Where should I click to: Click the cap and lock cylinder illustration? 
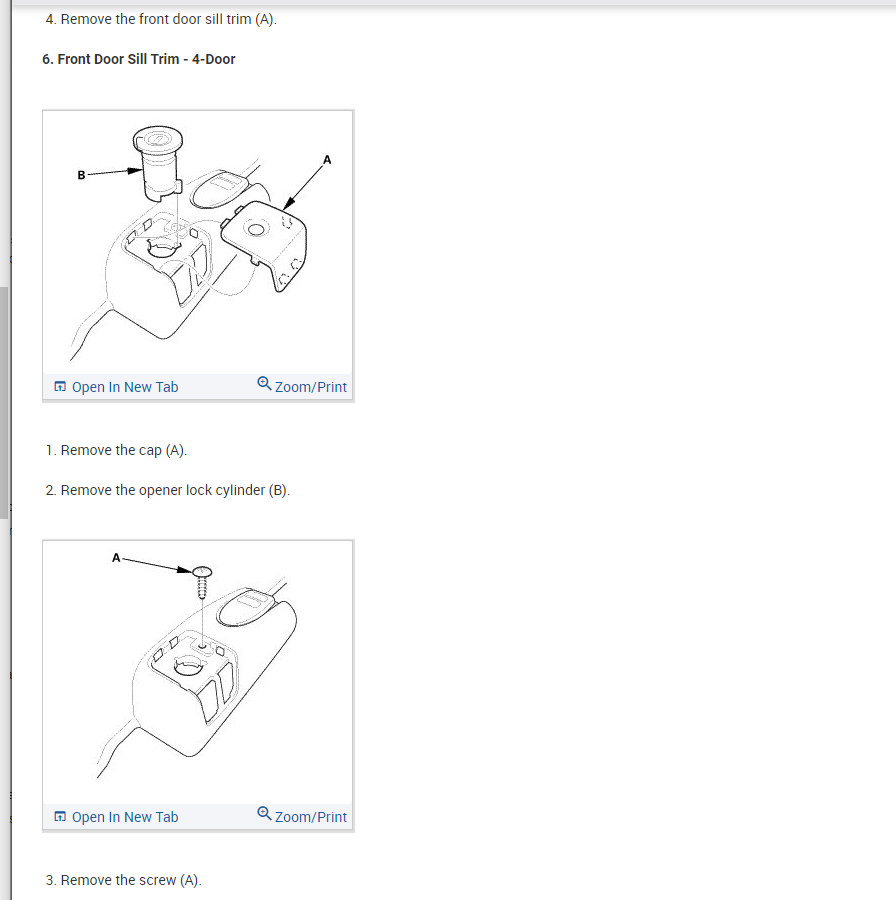(x=197, y=243)
